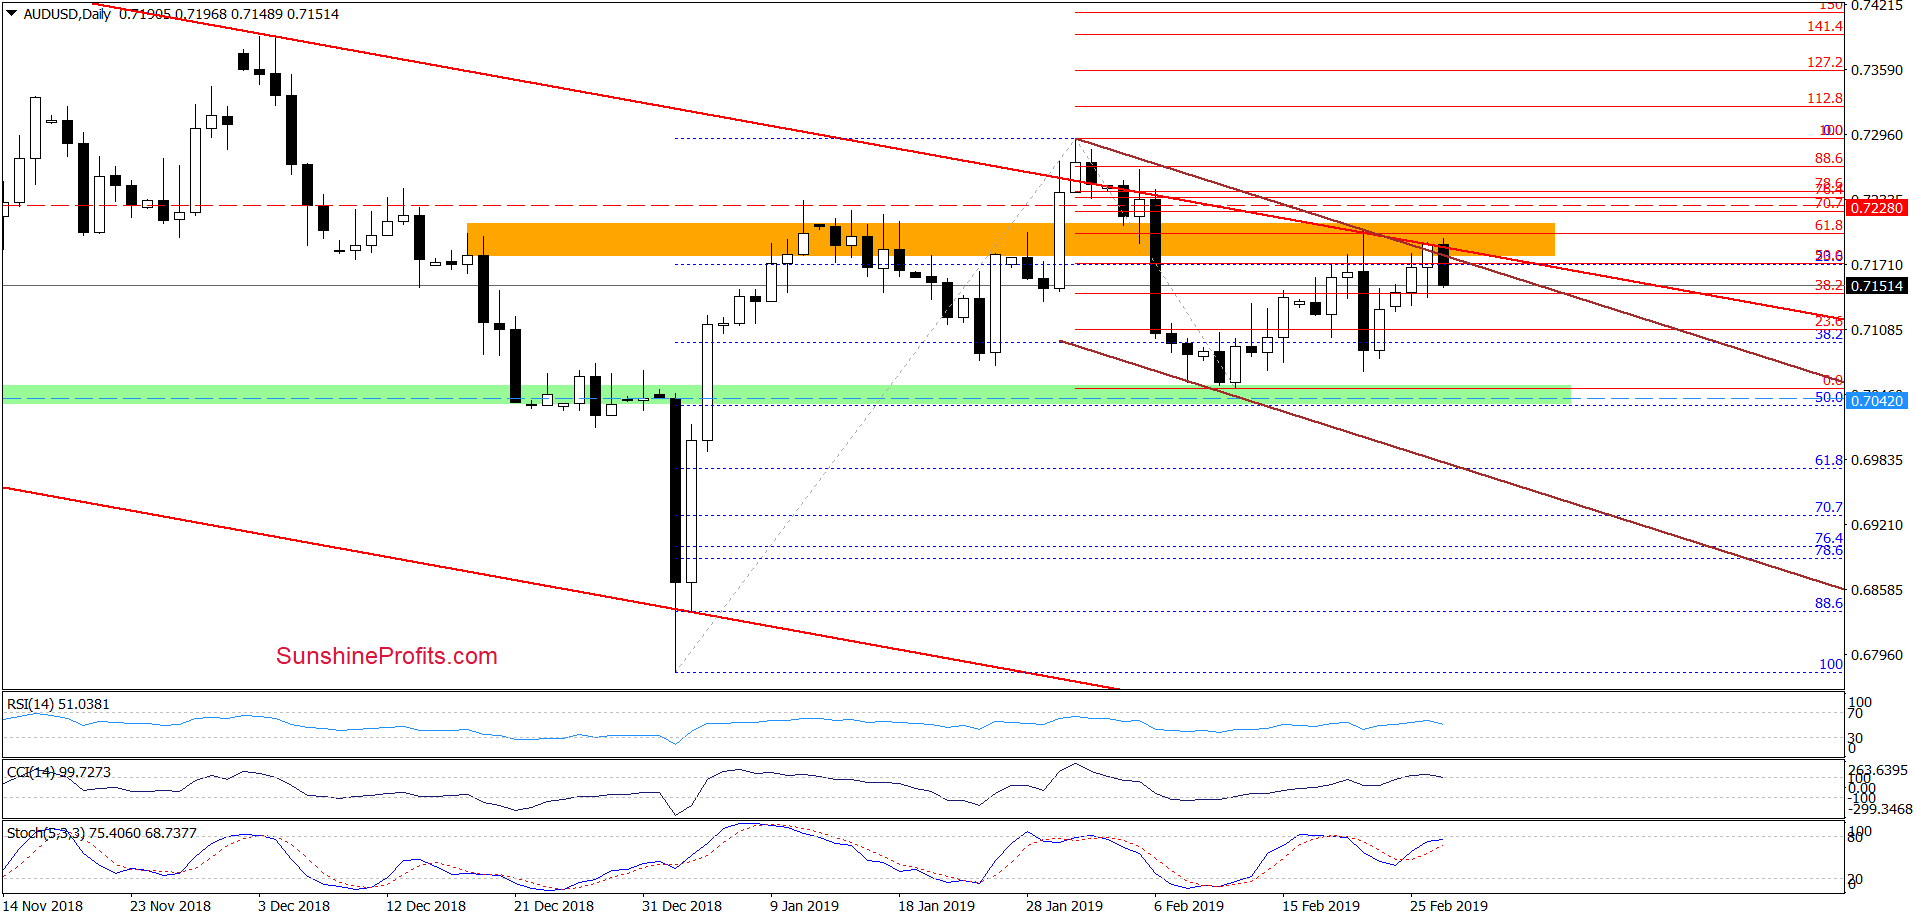Click the 0.73590 price axis label
The width and height of the screenshot is (1916, 920).
point(1877,70)
